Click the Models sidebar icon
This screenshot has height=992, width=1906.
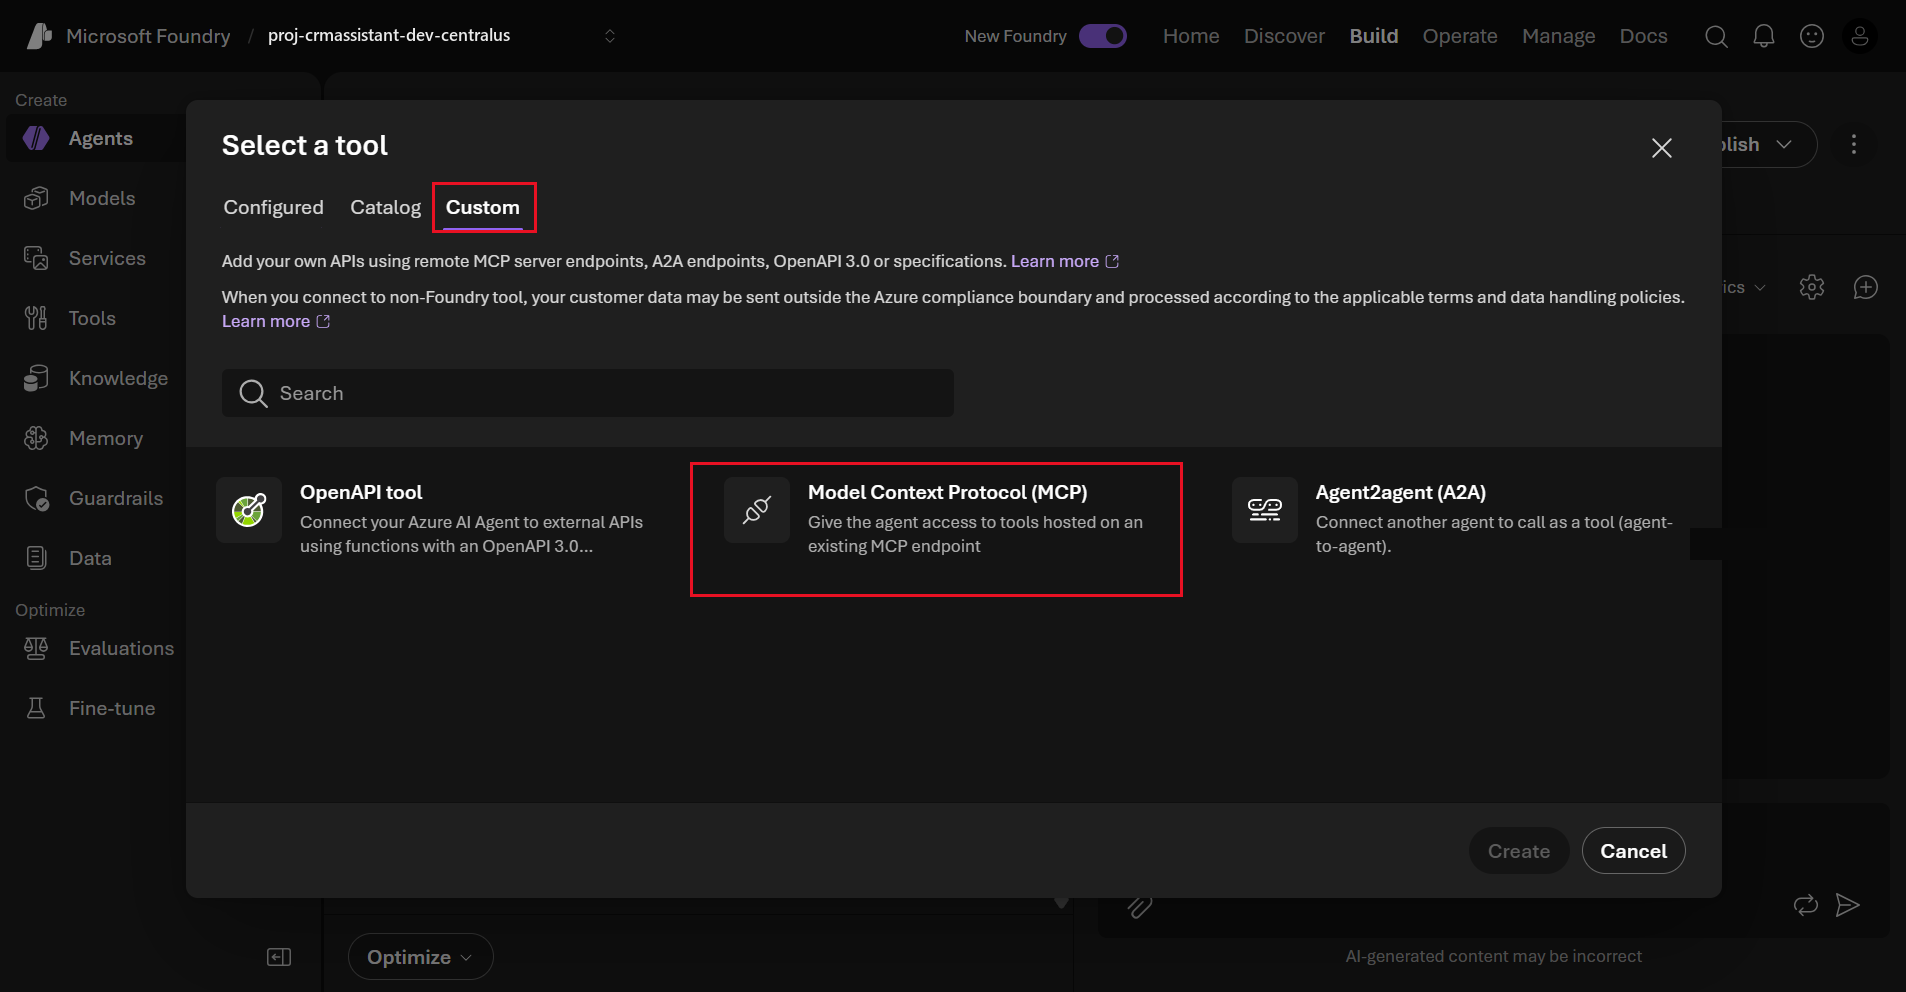(36, 198)
